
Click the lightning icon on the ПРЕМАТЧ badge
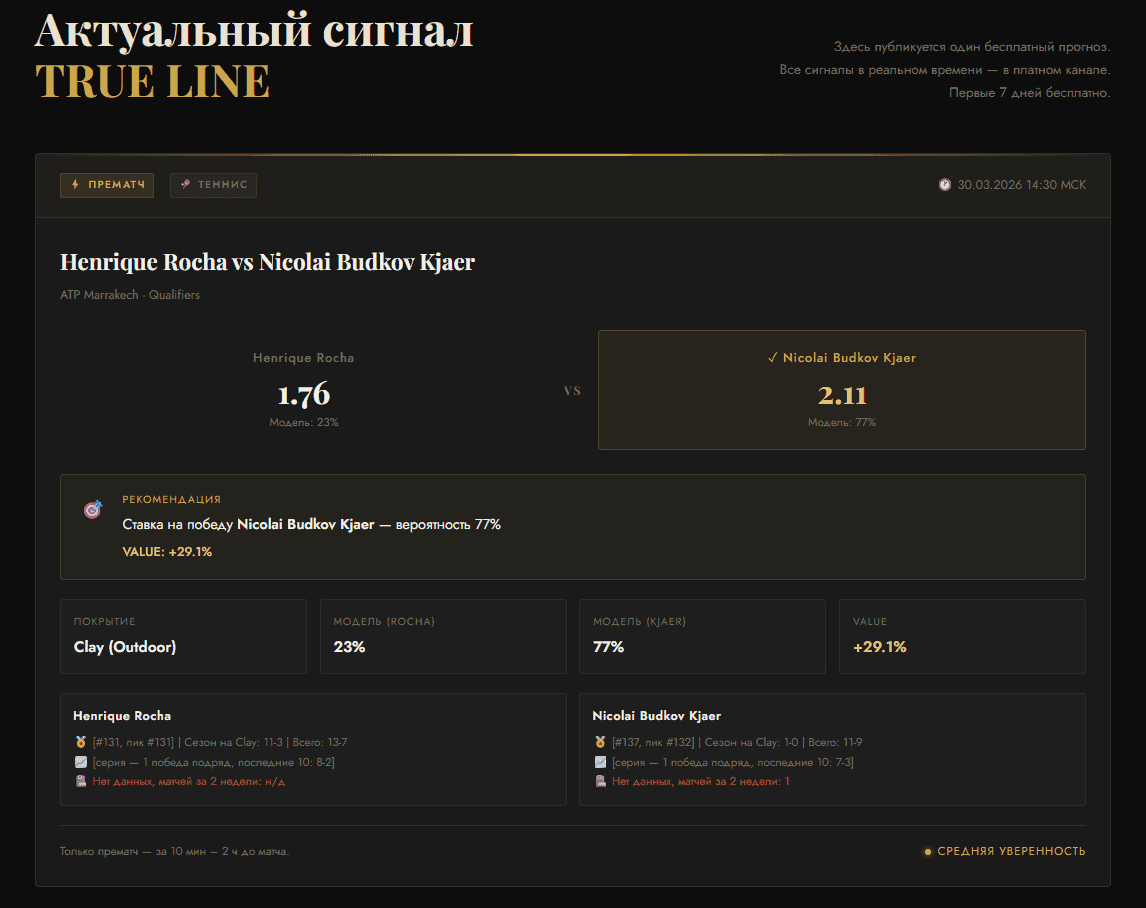click(x=73, y=185)
